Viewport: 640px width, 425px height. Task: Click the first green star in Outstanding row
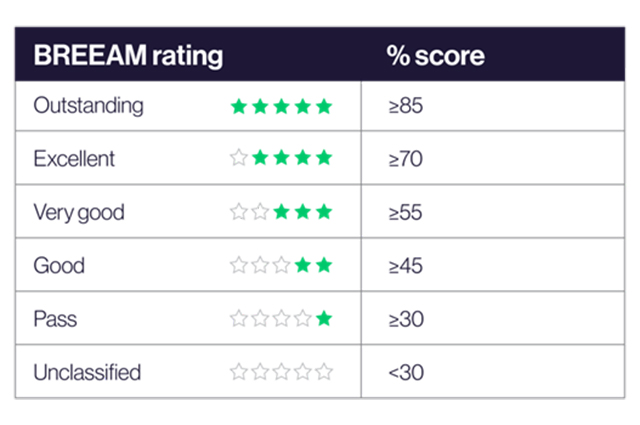[239, 107]
